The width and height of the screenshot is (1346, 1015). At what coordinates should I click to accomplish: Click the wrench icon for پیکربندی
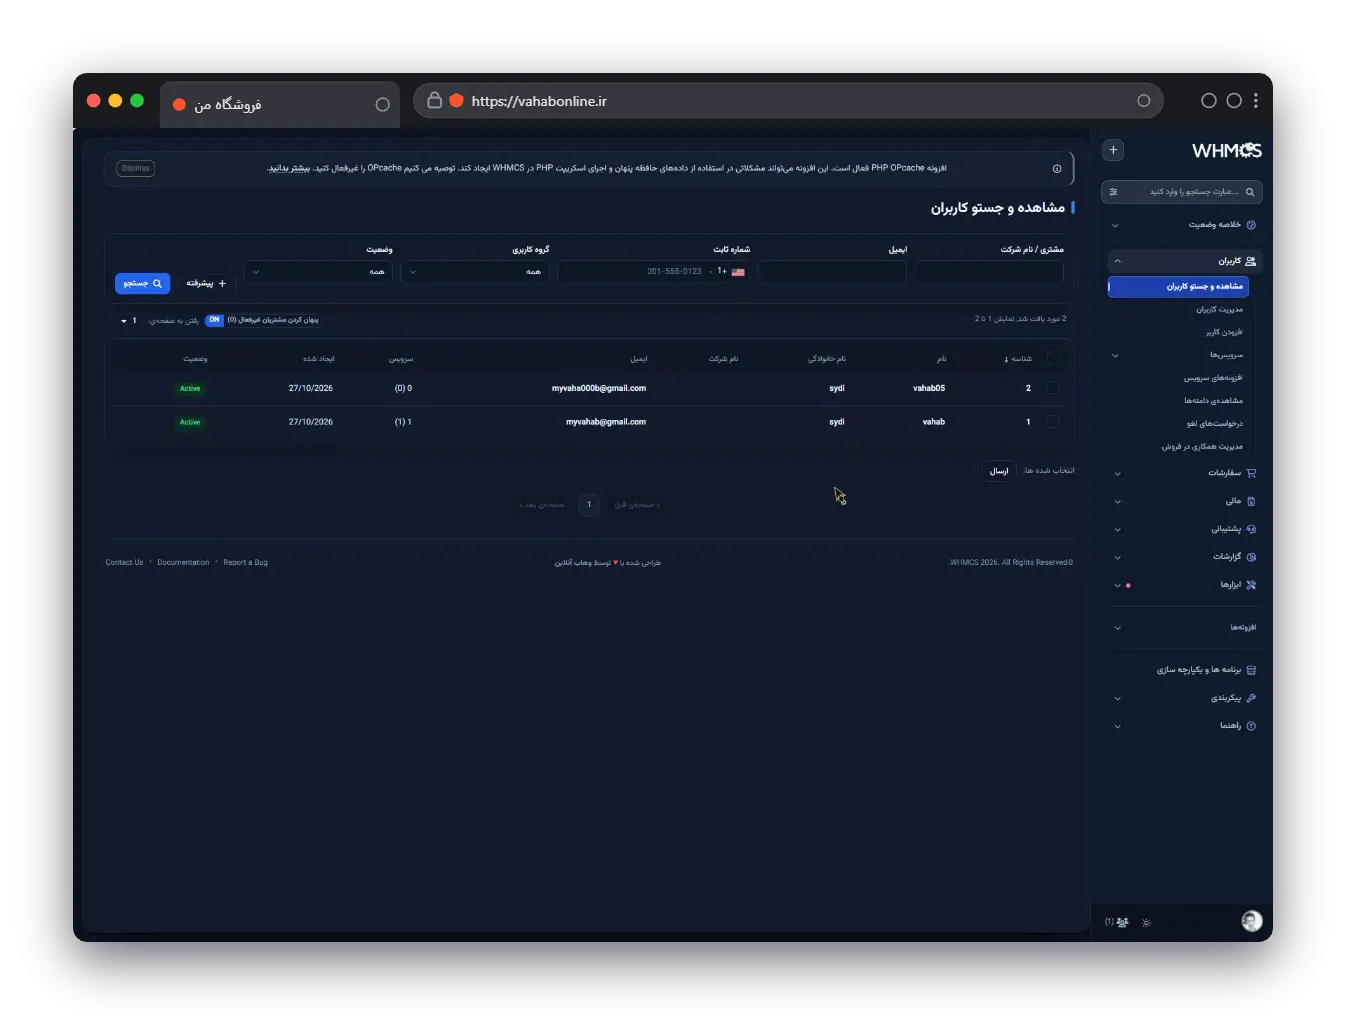click(1251, 698)
